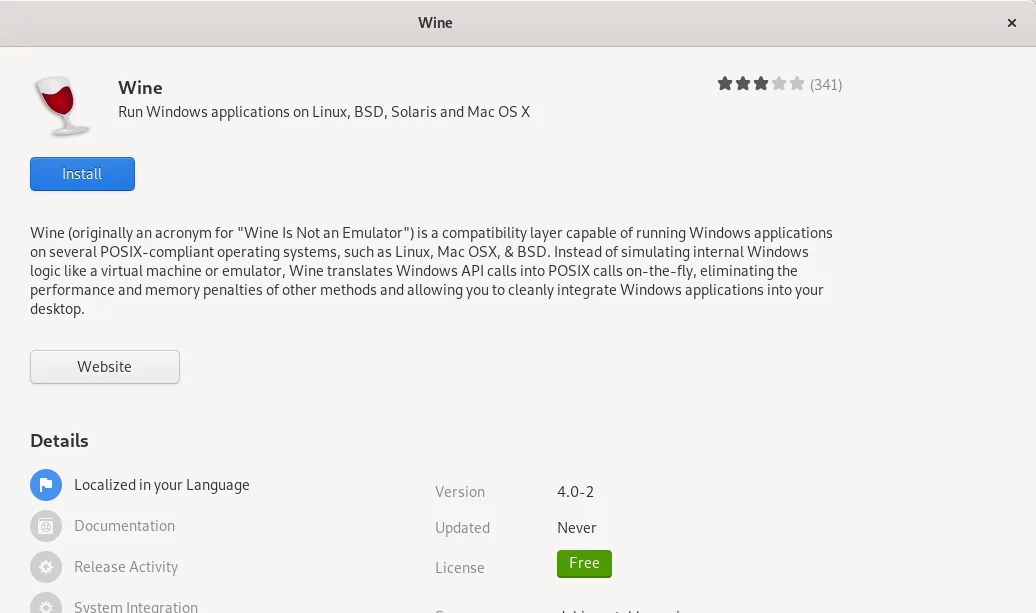1036x613 pixels.
Task: Click the Wine glass application icon
Action: tap(63, 106)
